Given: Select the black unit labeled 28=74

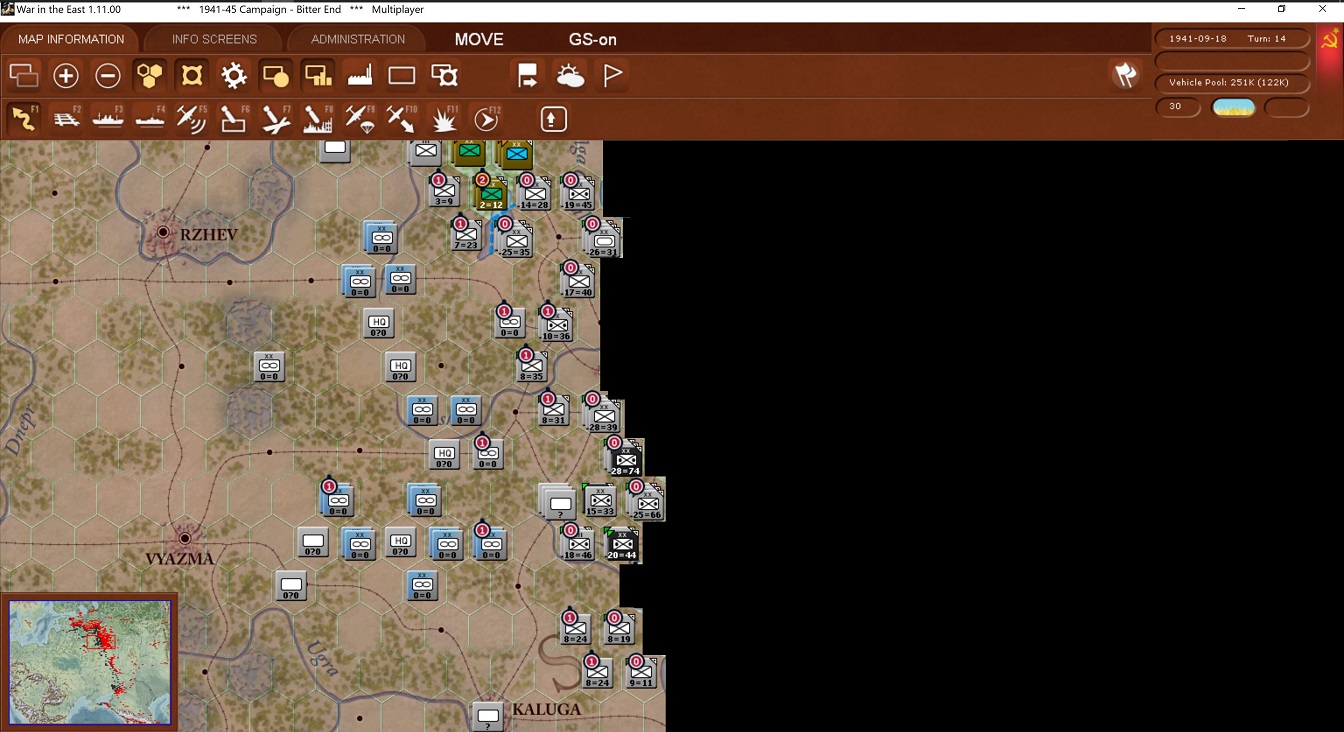Looking at the screenshot, I should coord(624,460).
